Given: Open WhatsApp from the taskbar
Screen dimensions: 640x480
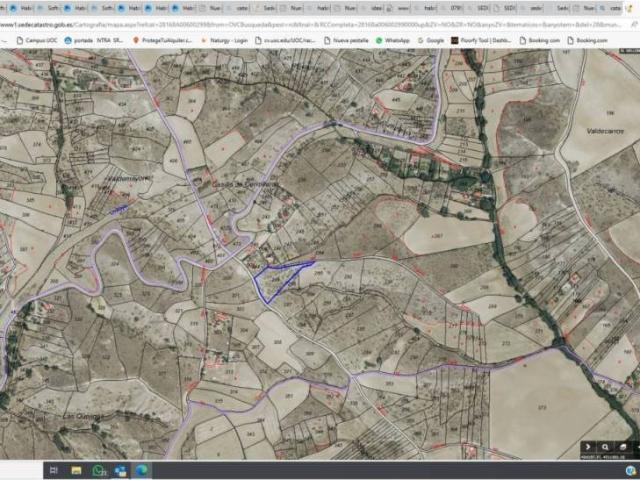Looking at the screenshot, I should point(99,470).
